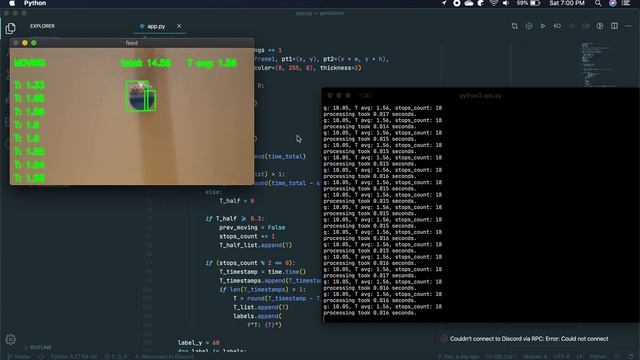Click the date and time in menu bar
The image size is (640, 360).
(x=567, y=3)
